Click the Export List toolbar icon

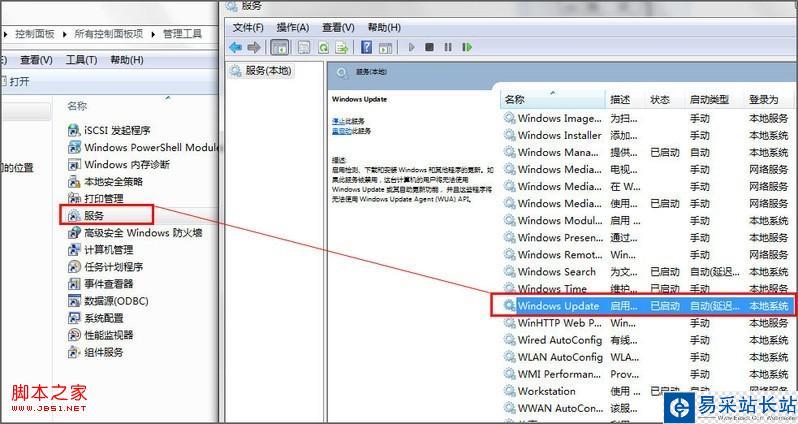click(341, 47)
